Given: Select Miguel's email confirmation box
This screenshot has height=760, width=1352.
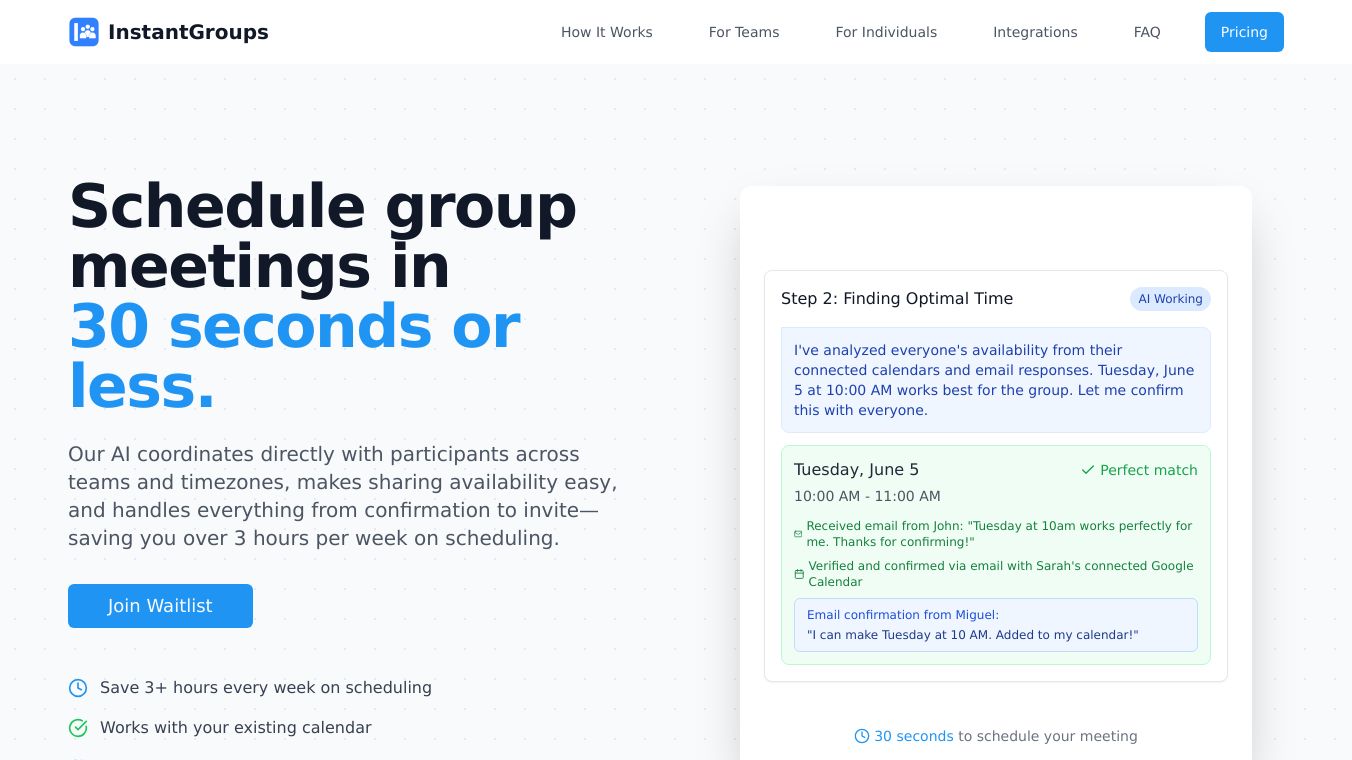Looking at the screenshot, I should click(x=995, y=625).
